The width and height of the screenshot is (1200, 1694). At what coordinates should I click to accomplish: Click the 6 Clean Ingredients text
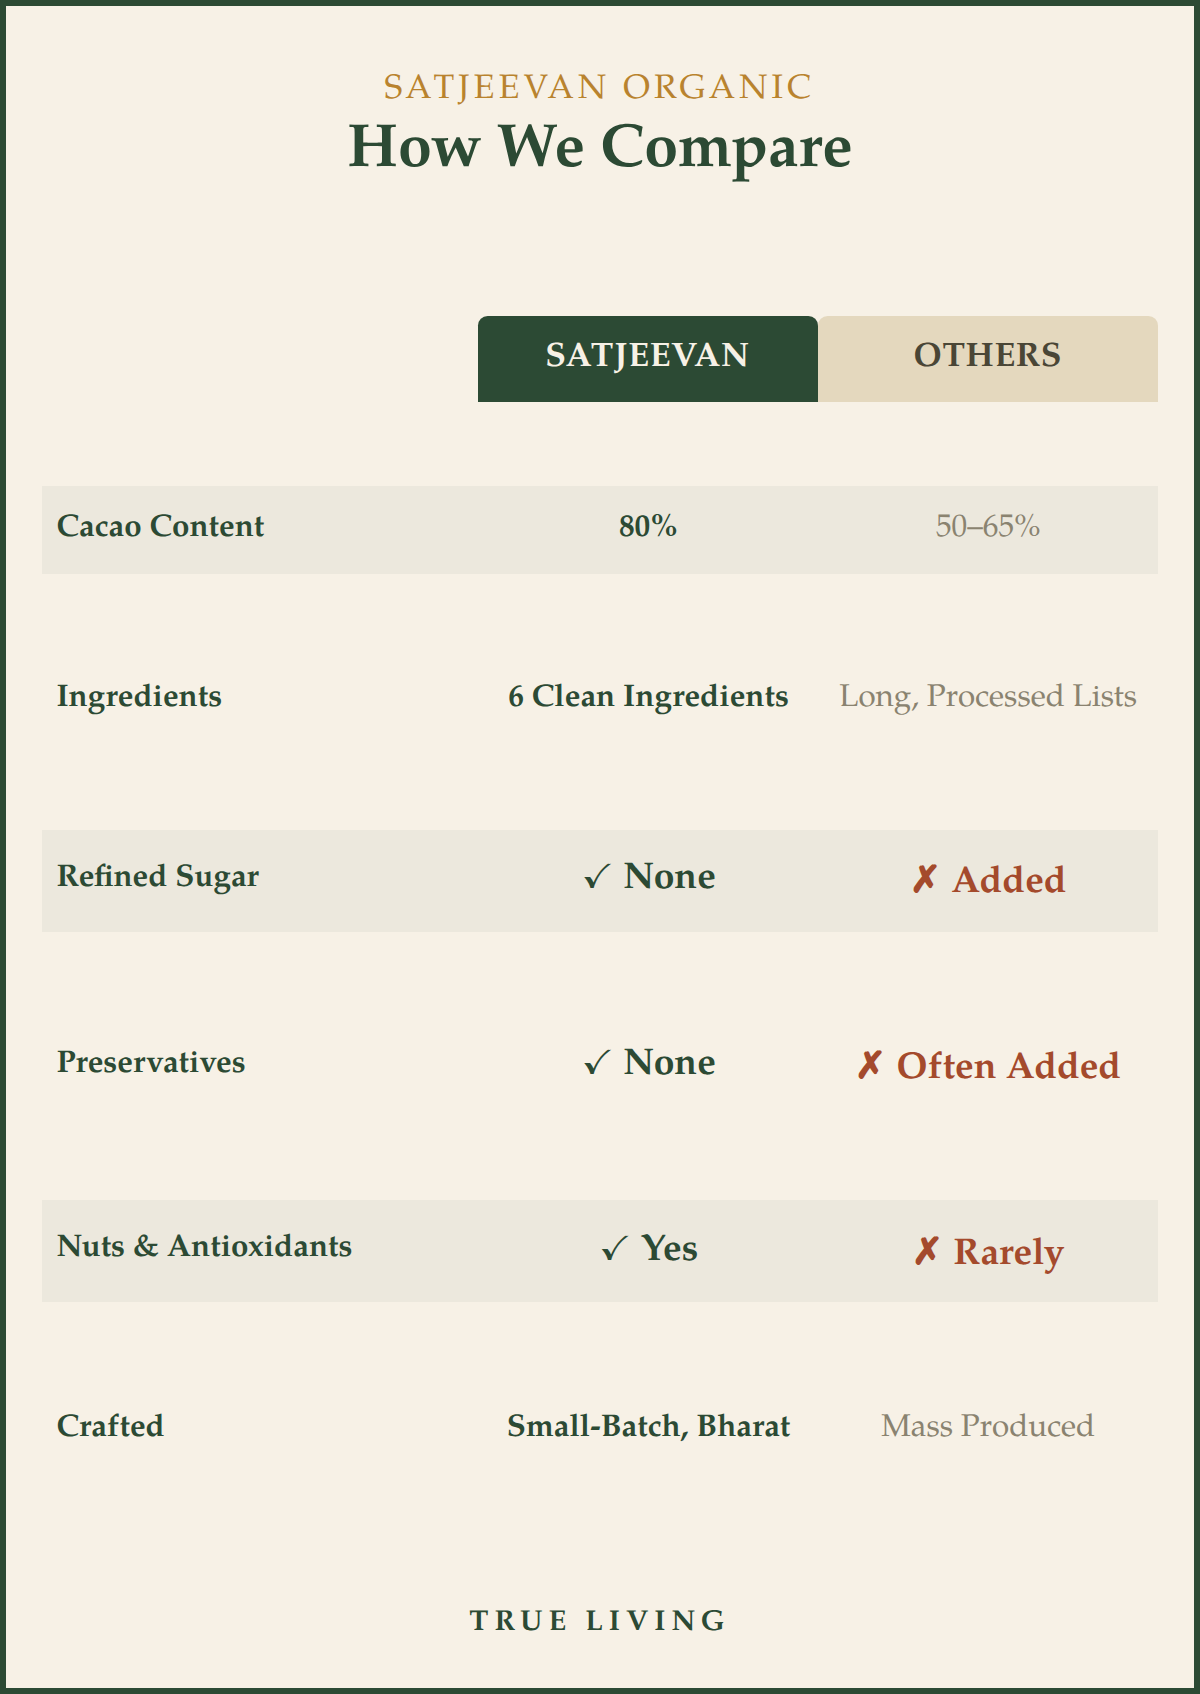(x=648, y=696)
